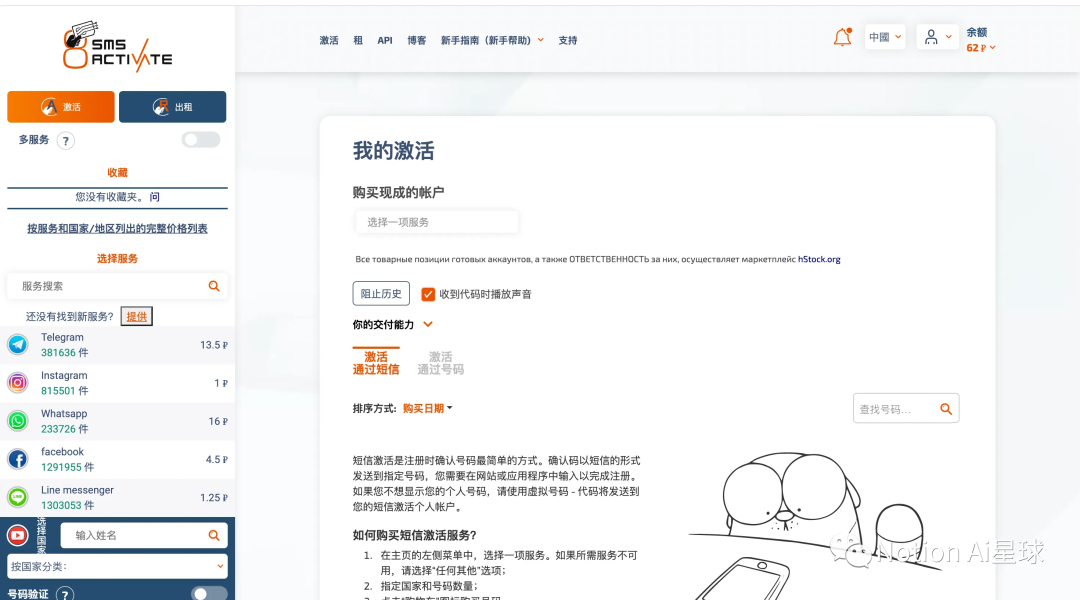Switch to 激活 通过短信 tab
Image resolution: width=1080 pixels, height=600 pixels.
[376, 362]
